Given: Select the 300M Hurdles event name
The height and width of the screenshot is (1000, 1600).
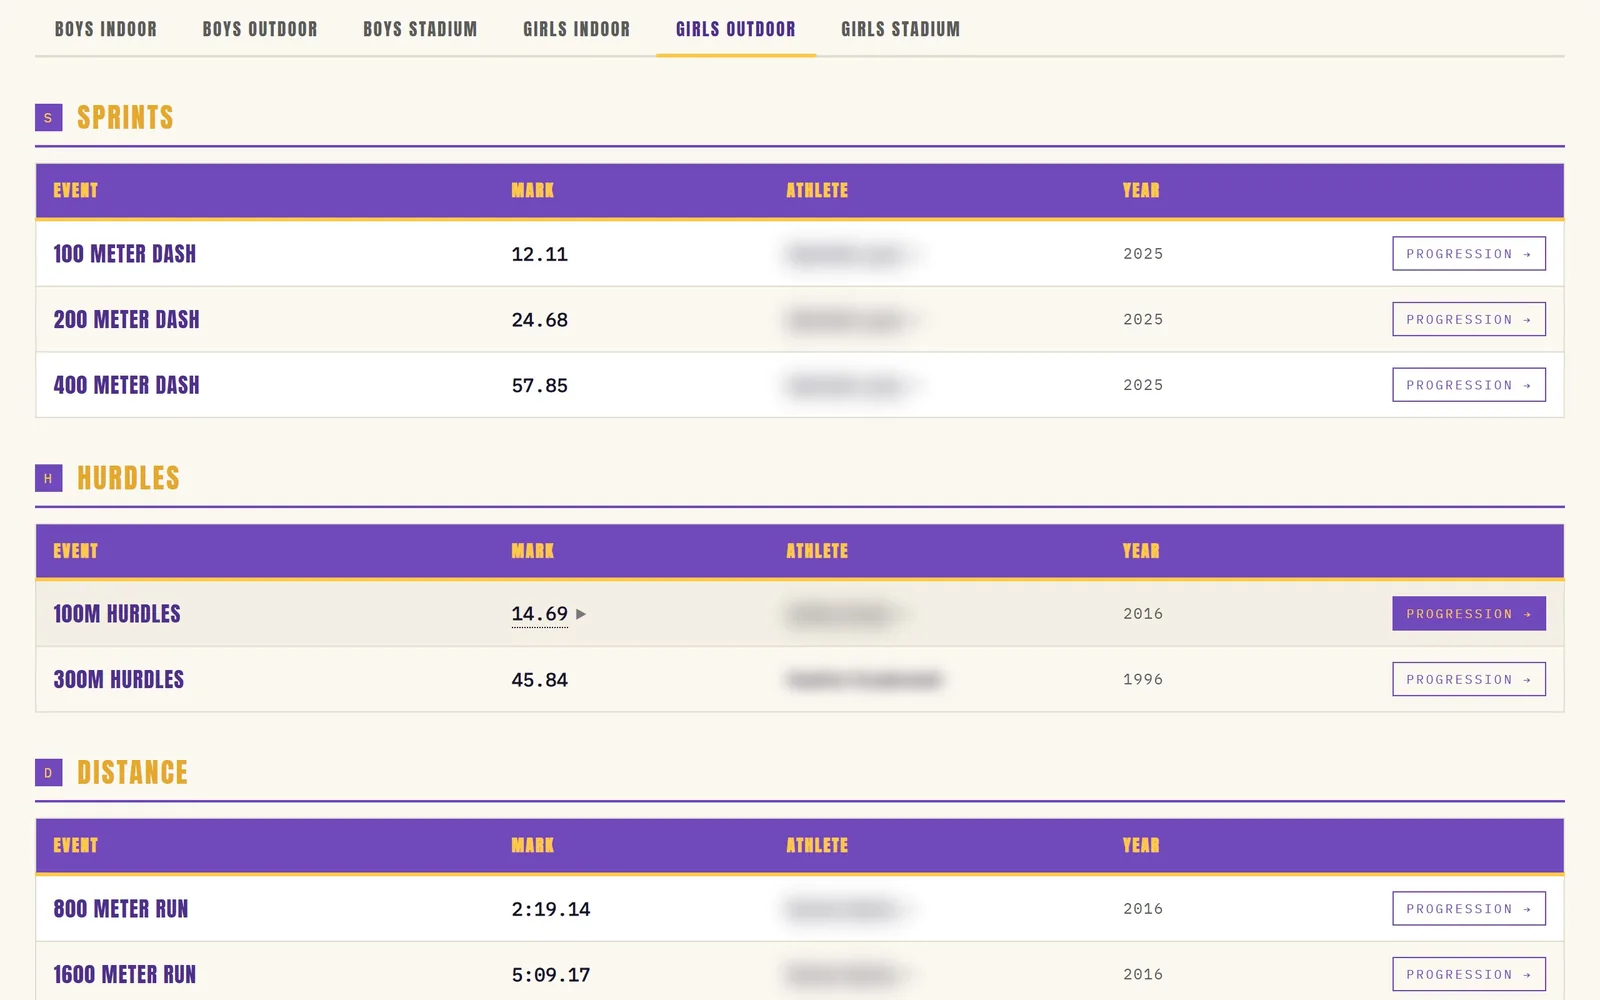Looking at the screenshot, I should point(119,680).
